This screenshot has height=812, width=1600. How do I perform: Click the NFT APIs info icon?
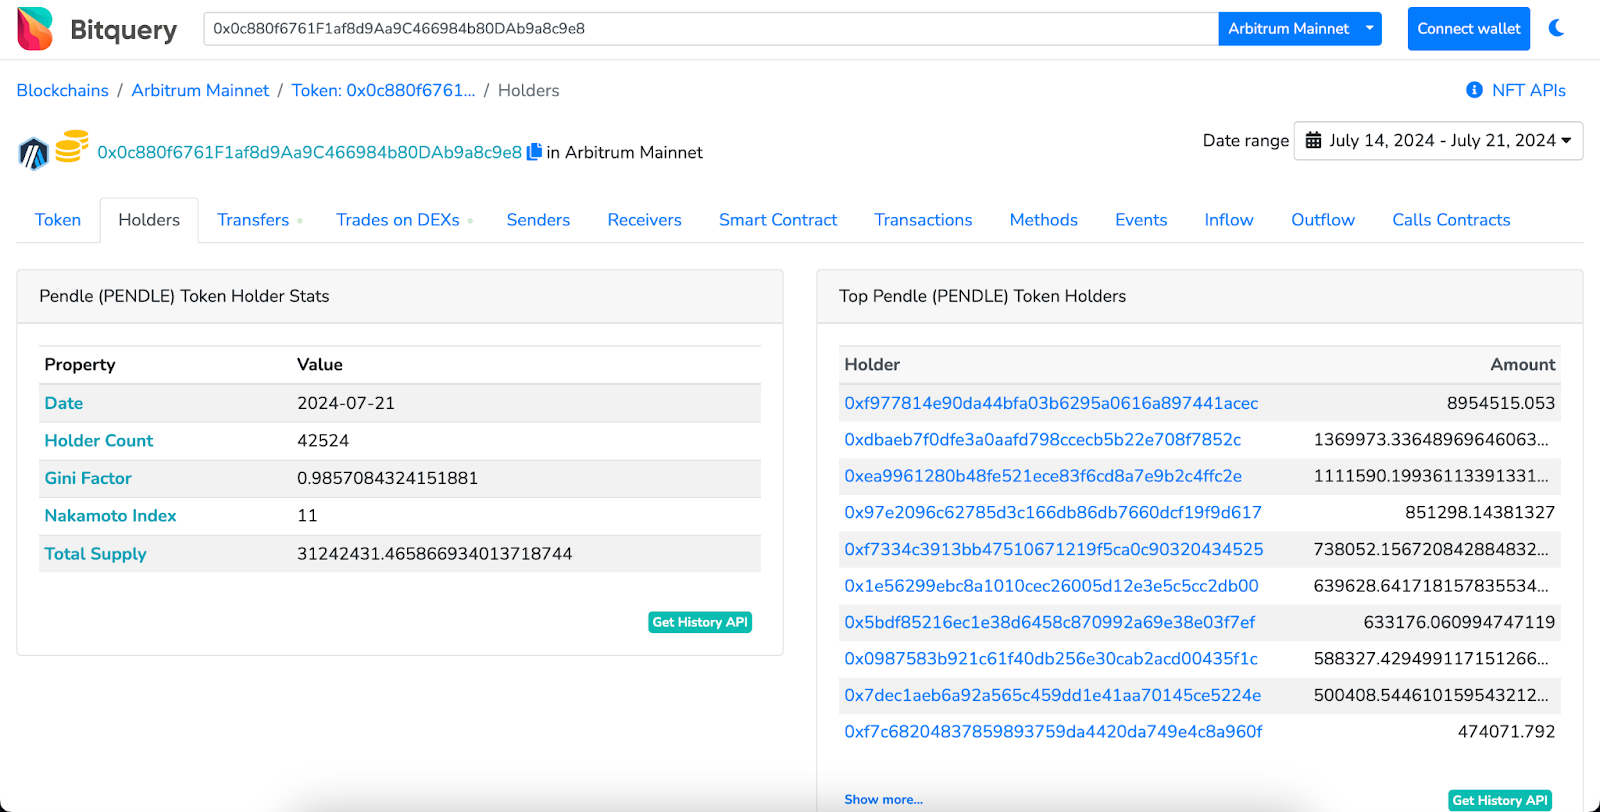(x=1474, y=90)
